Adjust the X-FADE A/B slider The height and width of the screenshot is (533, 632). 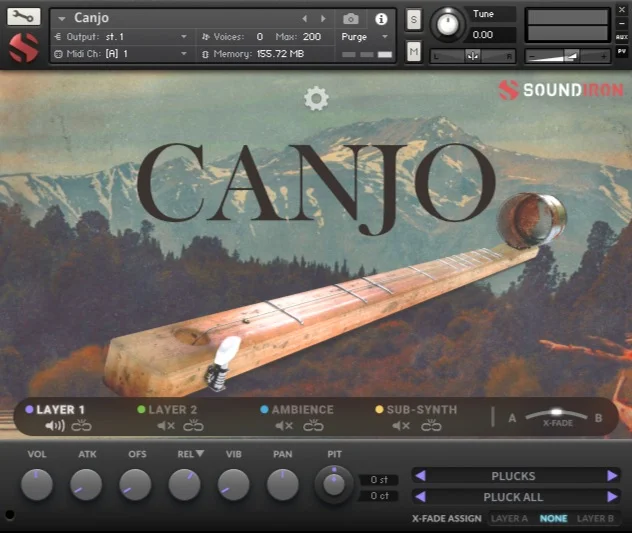(x=556, y=413)
